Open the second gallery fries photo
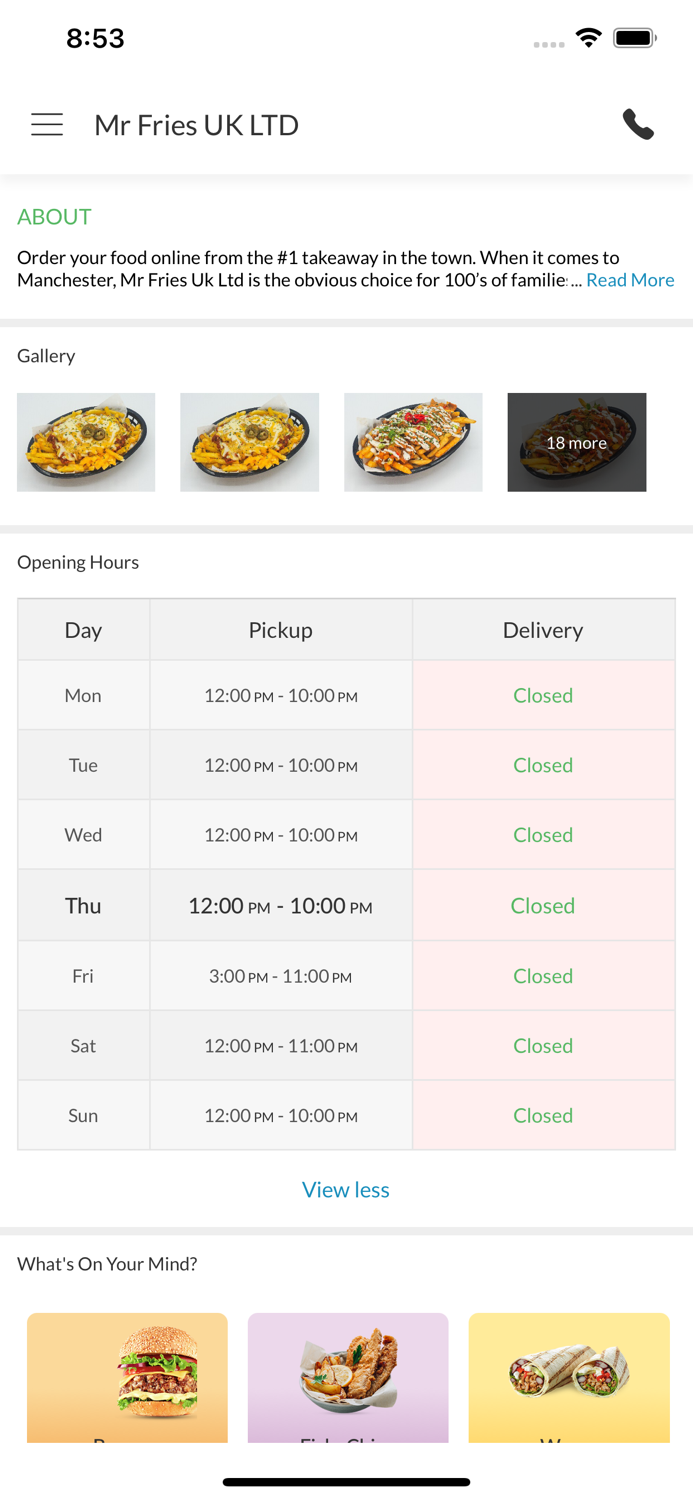The image size is (693, 1500). point(249,442)
